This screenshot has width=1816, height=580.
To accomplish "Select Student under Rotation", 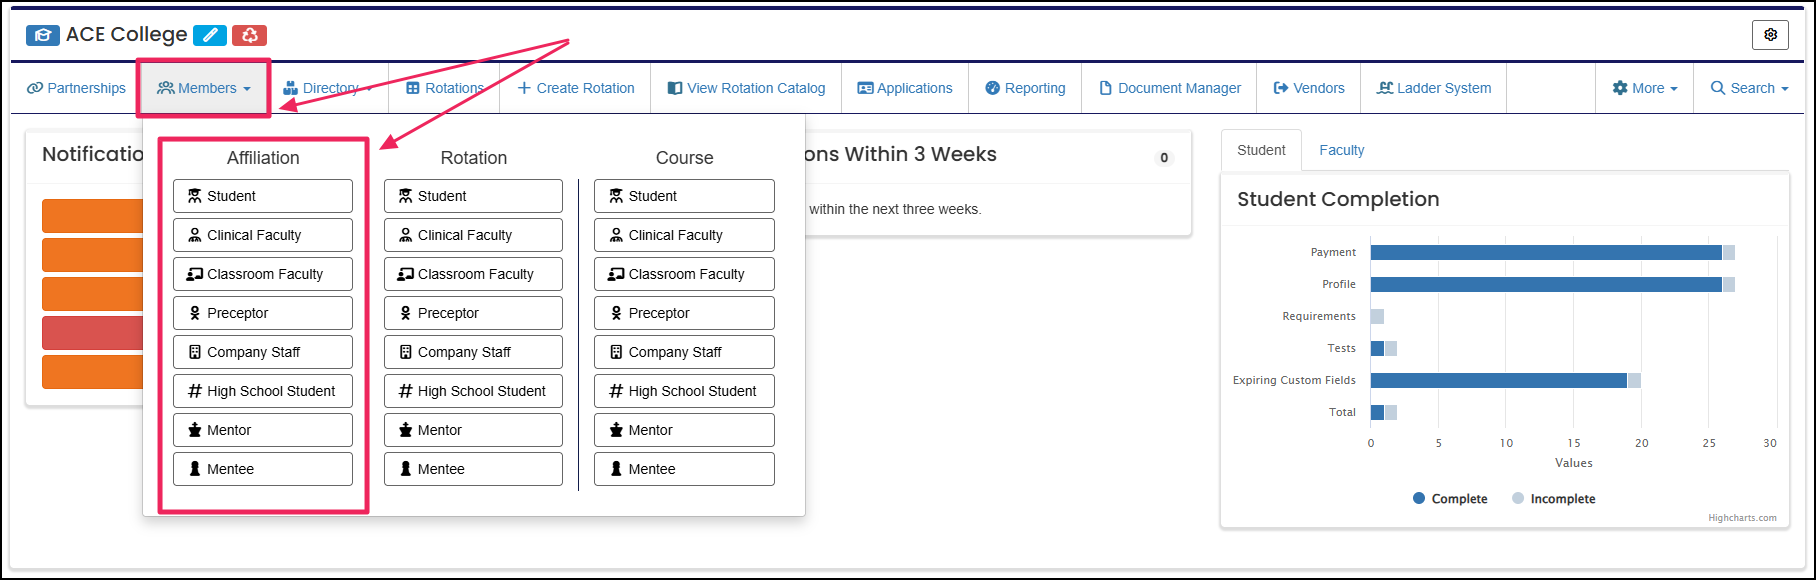I will (x=473, y=196).
